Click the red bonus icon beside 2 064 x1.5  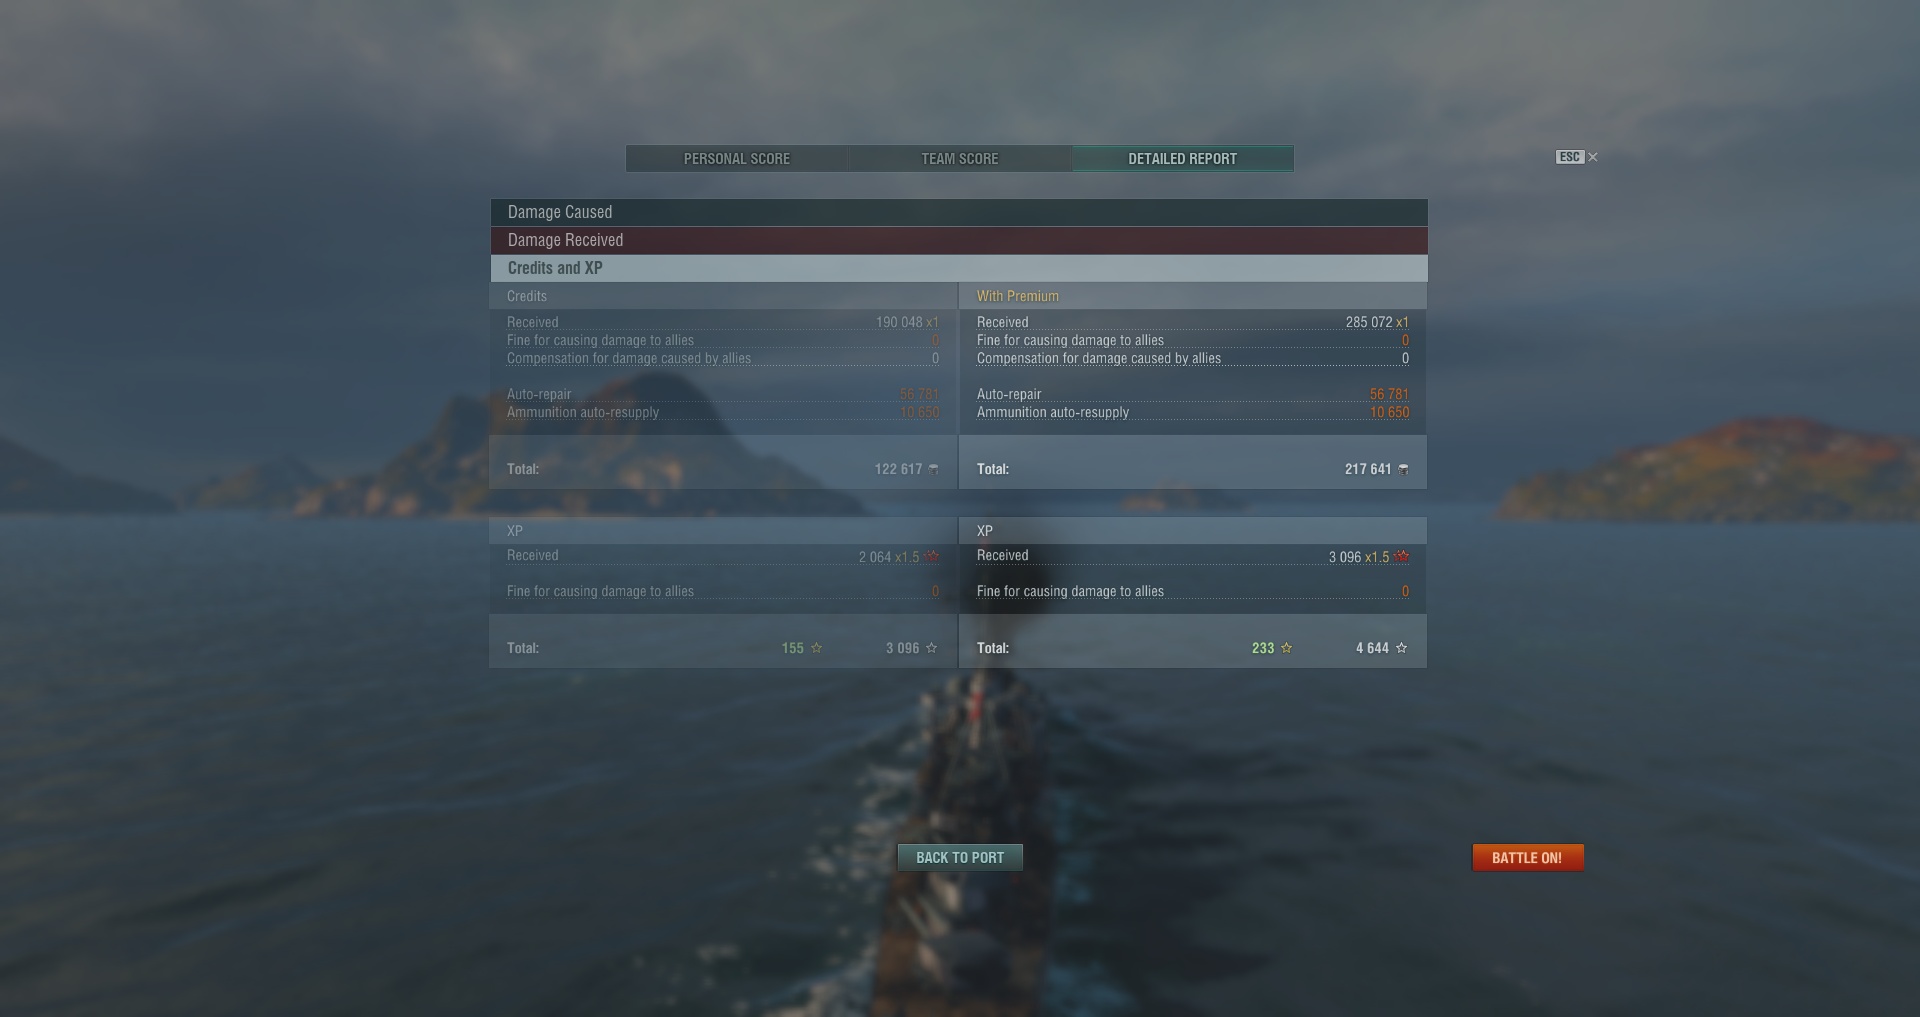pyautogui.click(x=932, y=557)
